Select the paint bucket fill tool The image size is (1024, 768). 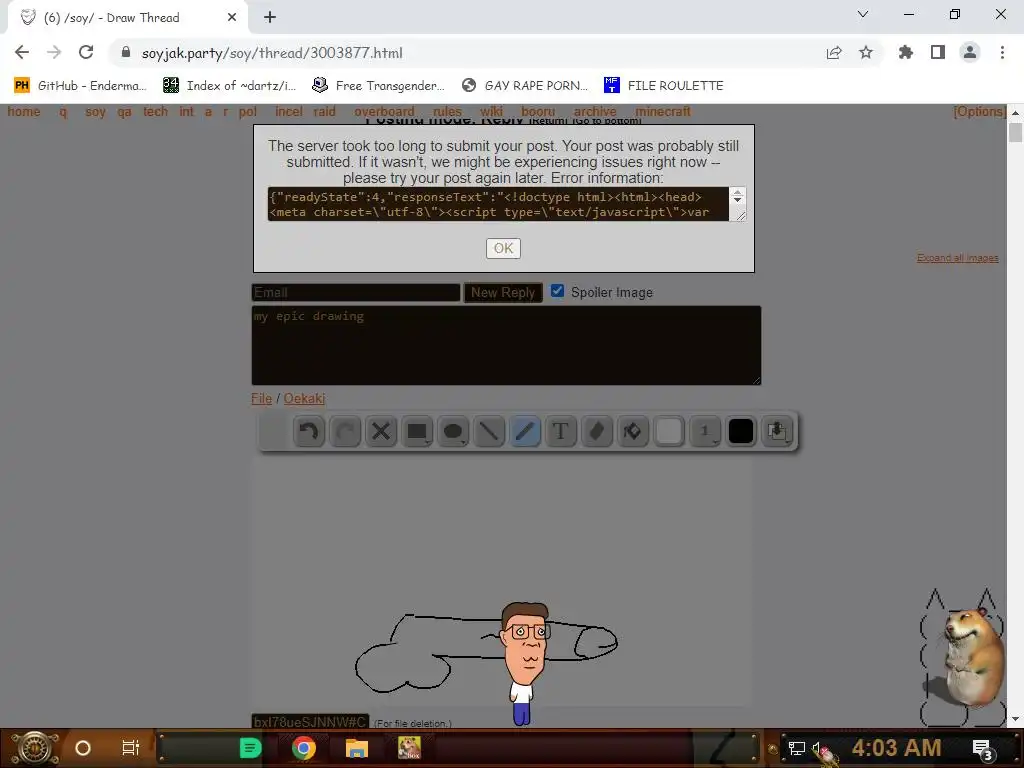(633, 431)
